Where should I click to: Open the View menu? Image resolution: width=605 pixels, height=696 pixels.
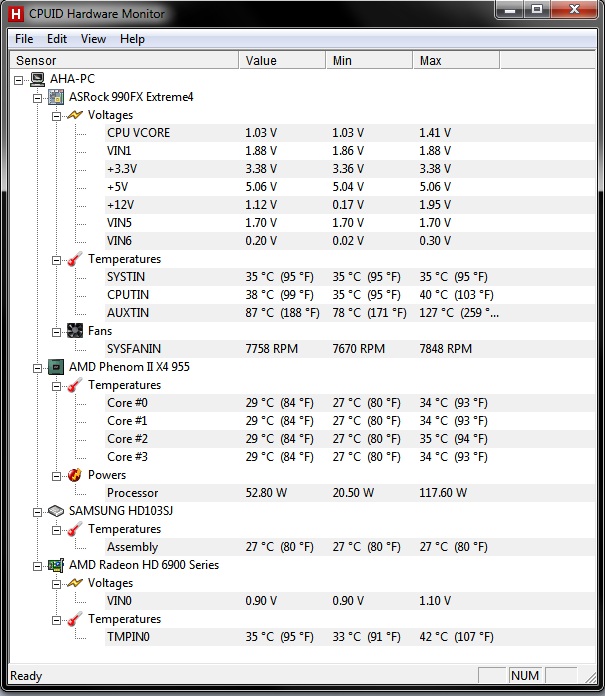[93, 39]
